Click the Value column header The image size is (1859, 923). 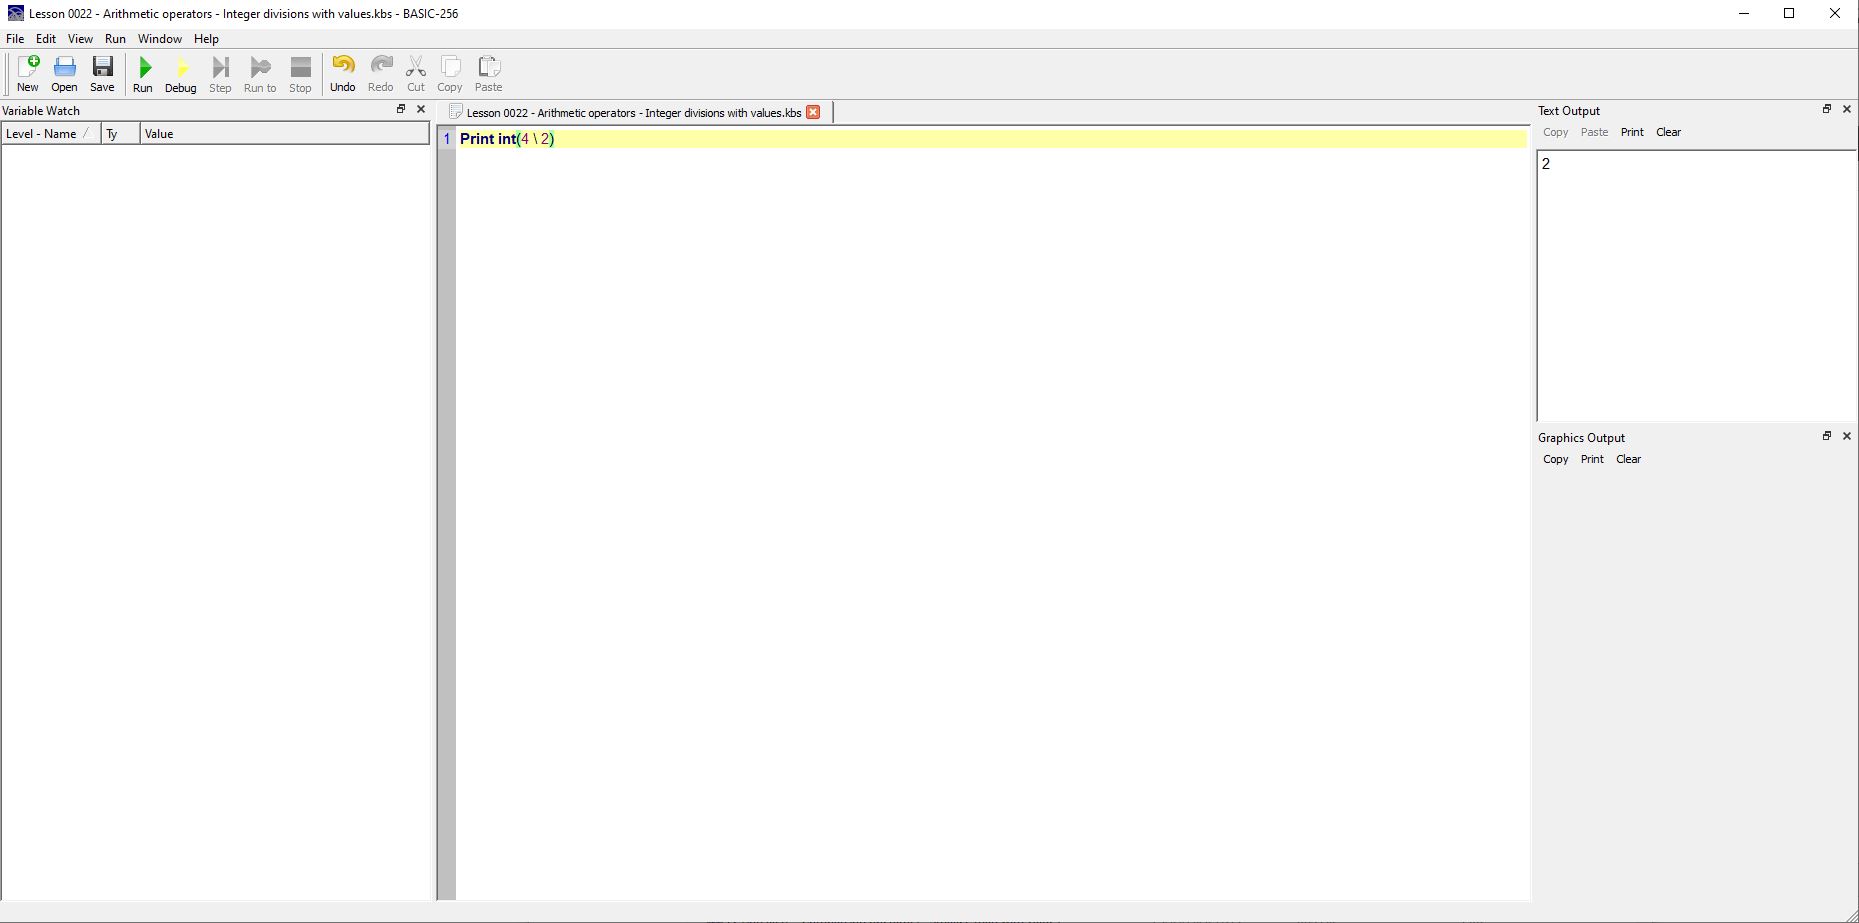pyautogui.click(x=159, y=134)
